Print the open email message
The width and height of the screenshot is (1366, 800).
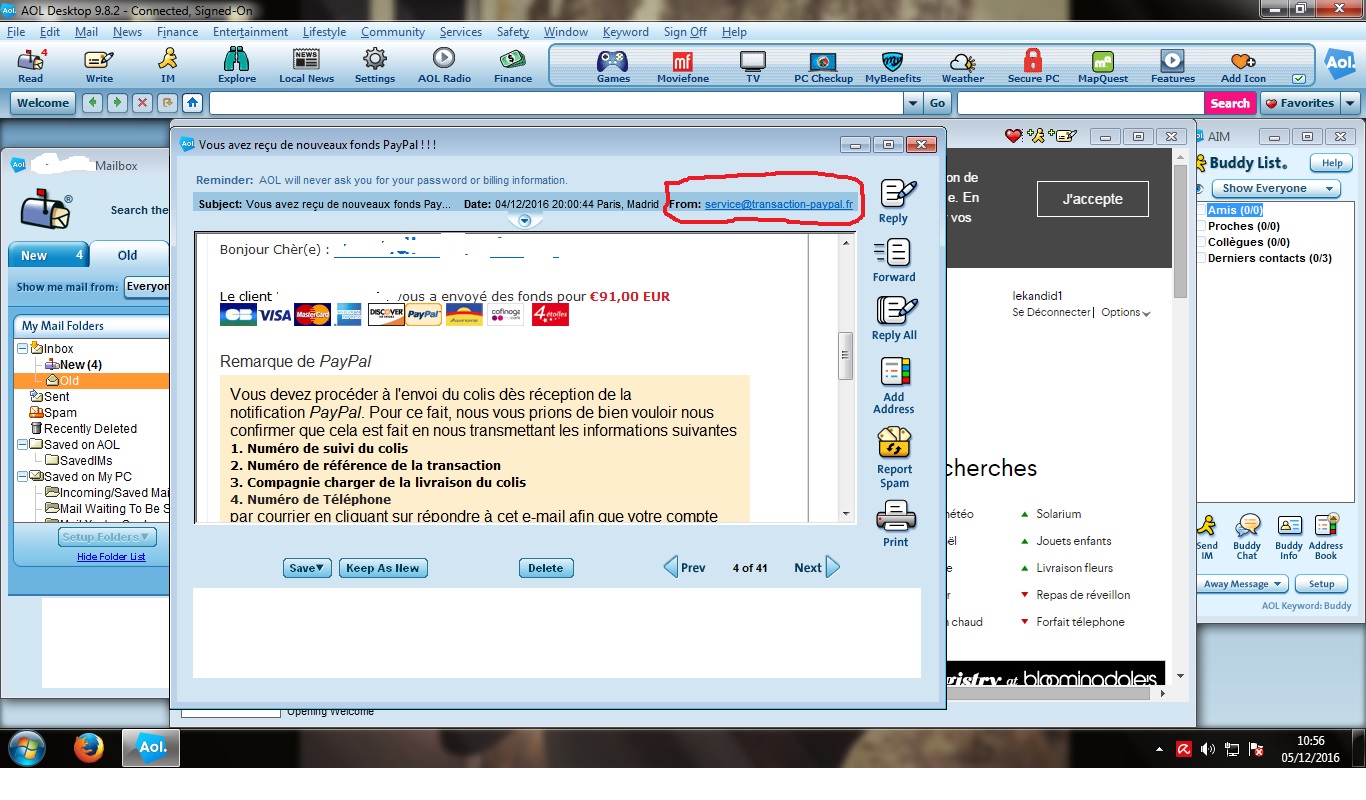895,524
